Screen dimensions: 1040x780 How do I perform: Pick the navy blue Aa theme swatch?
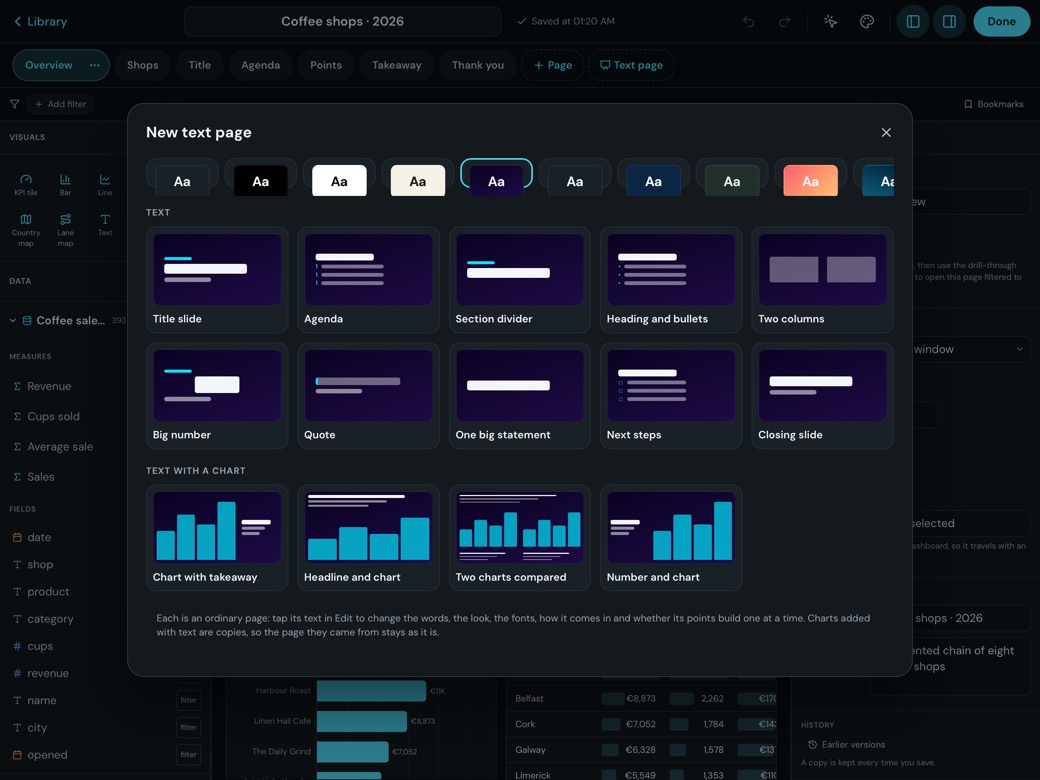point(653,178)
